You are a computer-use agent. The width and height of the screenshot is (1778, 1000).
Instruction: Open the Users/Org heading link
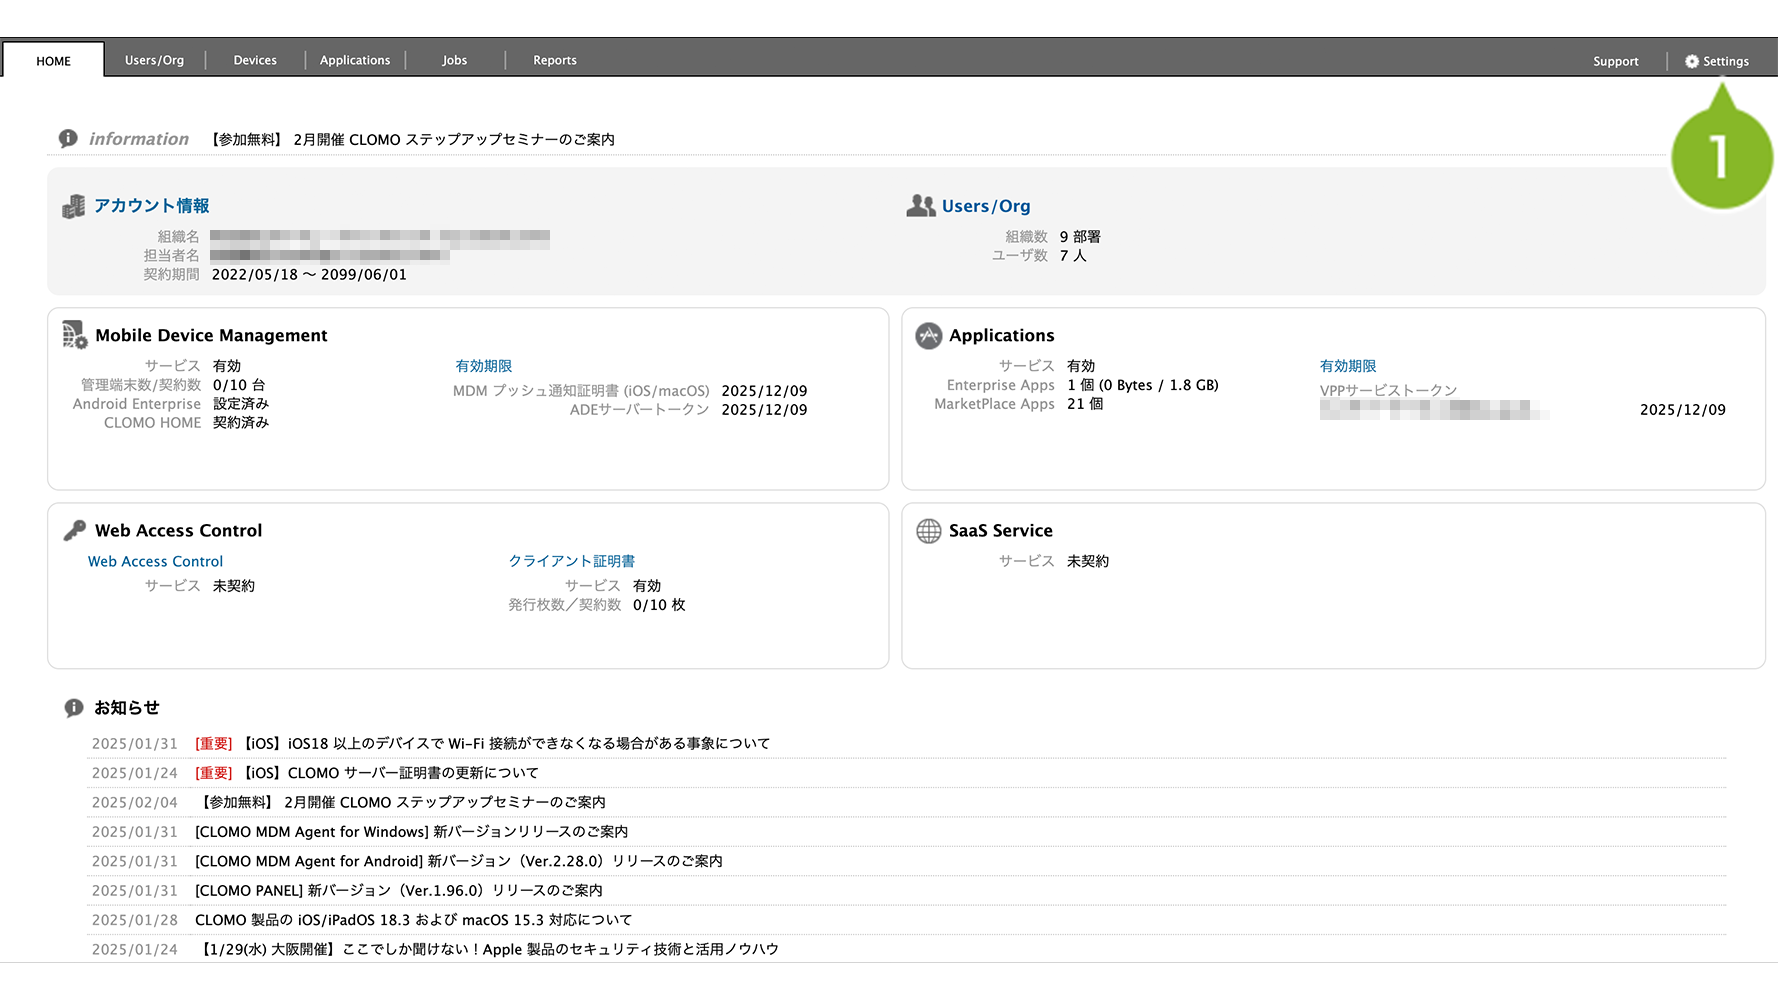(985, 206)
